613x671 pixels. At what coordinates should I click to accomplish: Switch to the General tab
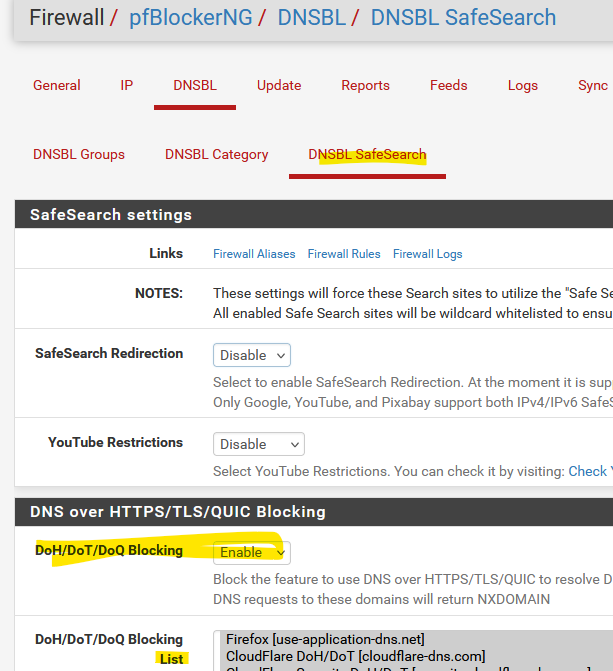point(57,86)
